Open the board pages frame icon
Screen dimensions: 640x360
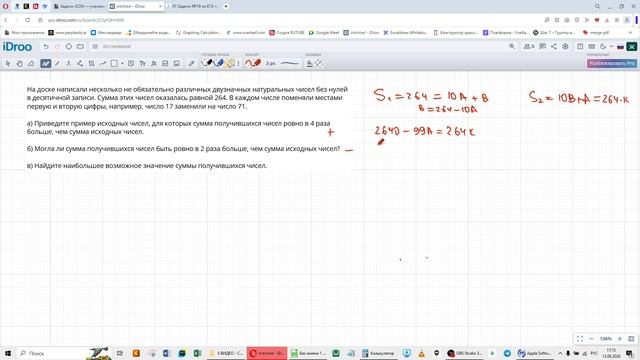80,47
